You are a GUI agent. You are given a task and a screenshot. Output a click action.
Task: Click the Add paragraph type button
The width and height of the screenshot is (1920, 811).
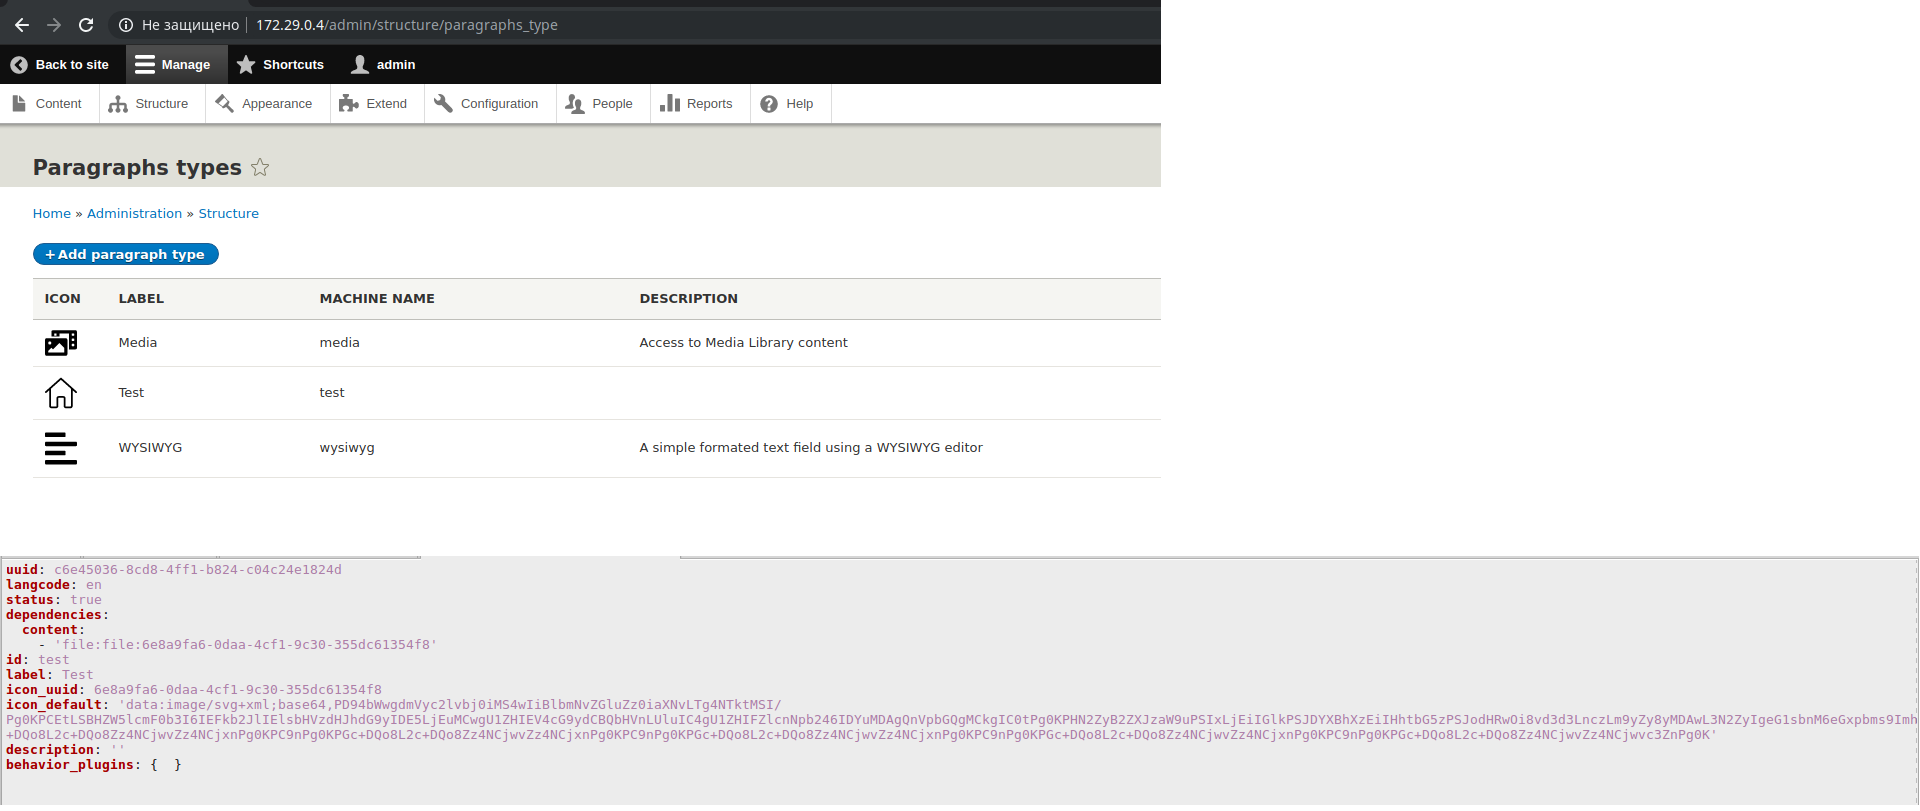point(125,255)
